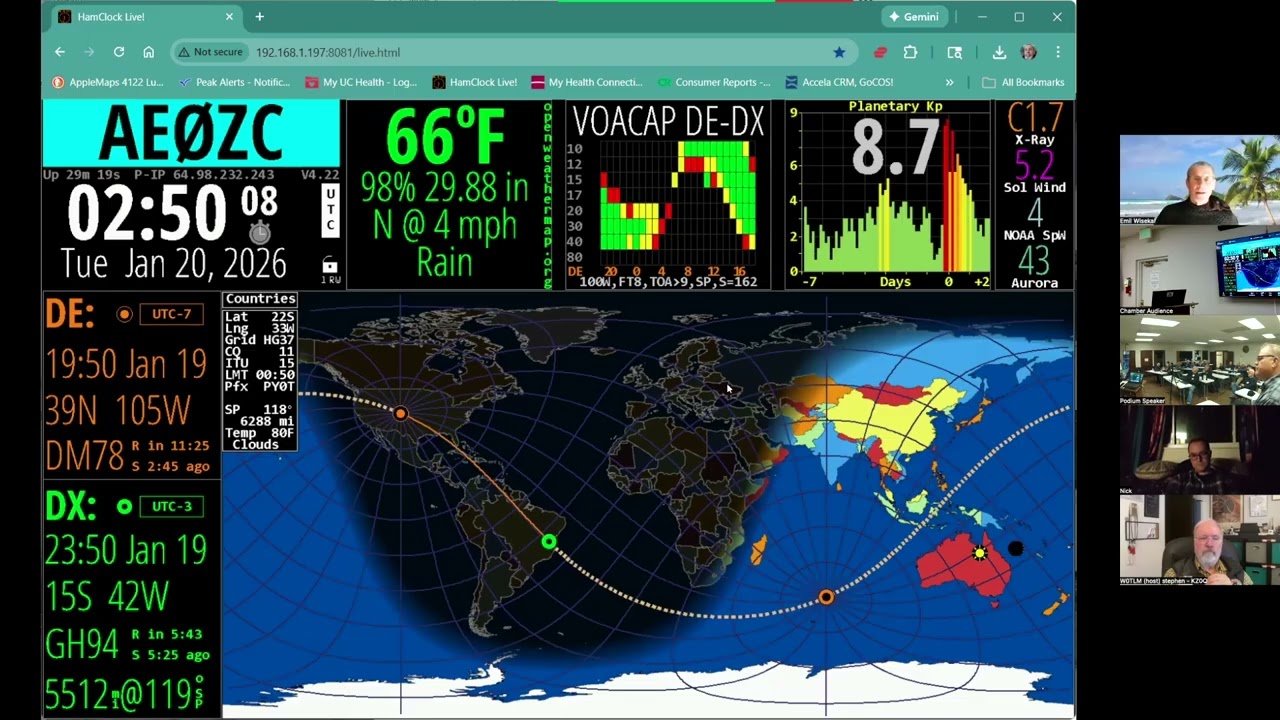1280x720 pixels.
Task: Click the Gemini button in title bar
Action: coord(912,17)
